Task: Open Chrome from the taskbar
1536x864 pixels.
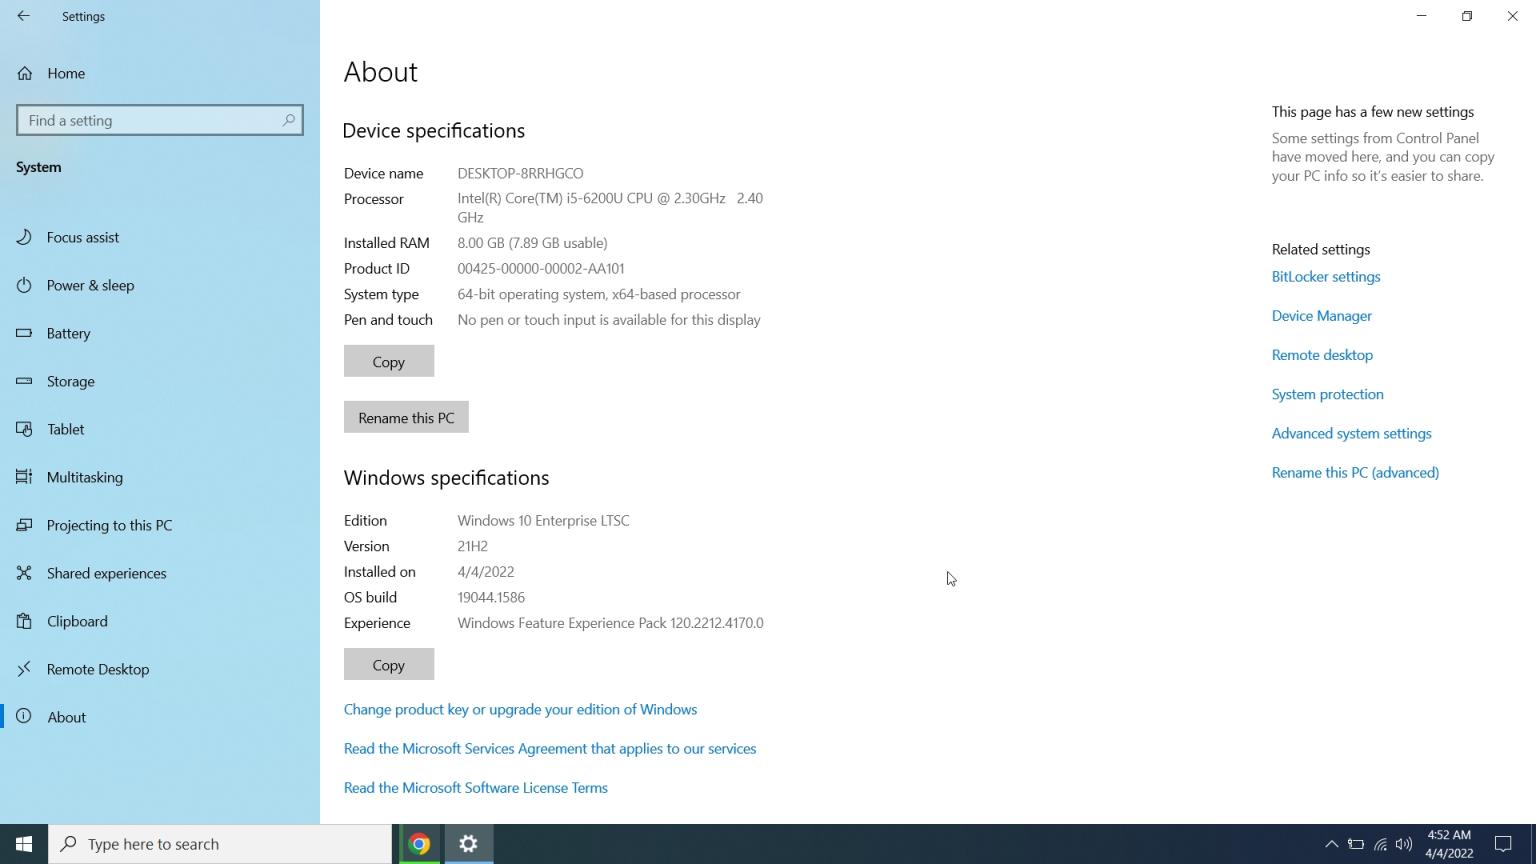Action: 419,843
